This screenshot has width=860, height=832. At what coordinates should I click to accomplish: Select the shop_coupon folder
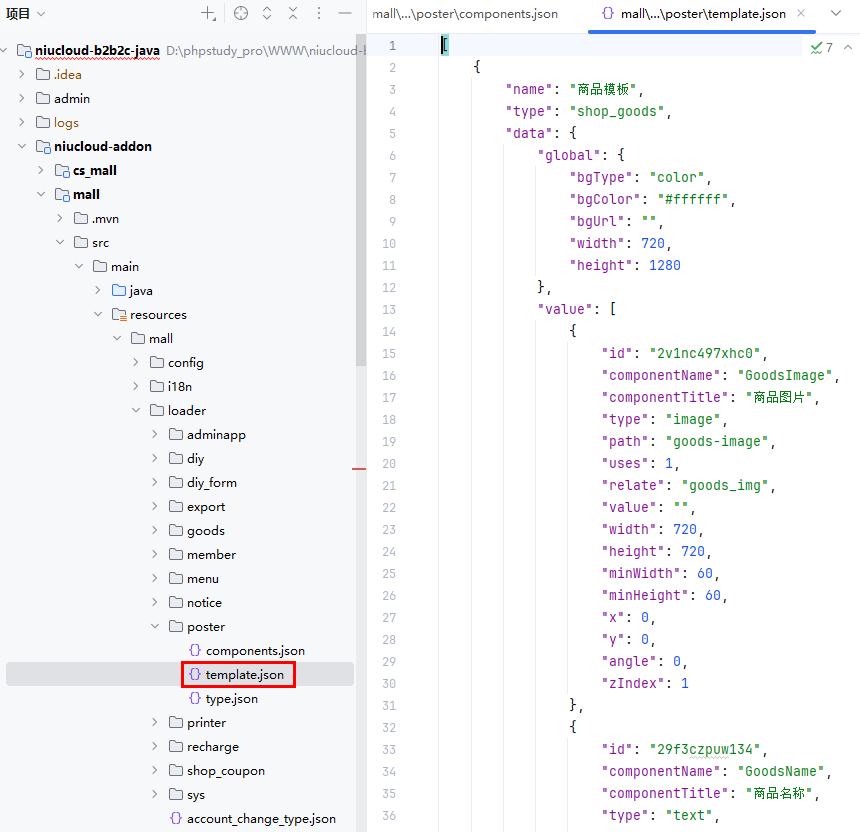tap(225, 771)
